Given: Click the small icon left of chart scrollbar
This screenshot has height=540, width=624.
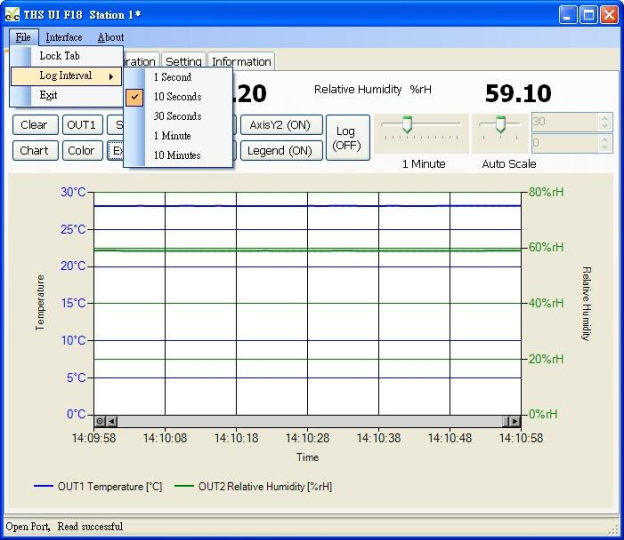Looking at the screenshot, I should click(99, 421).
